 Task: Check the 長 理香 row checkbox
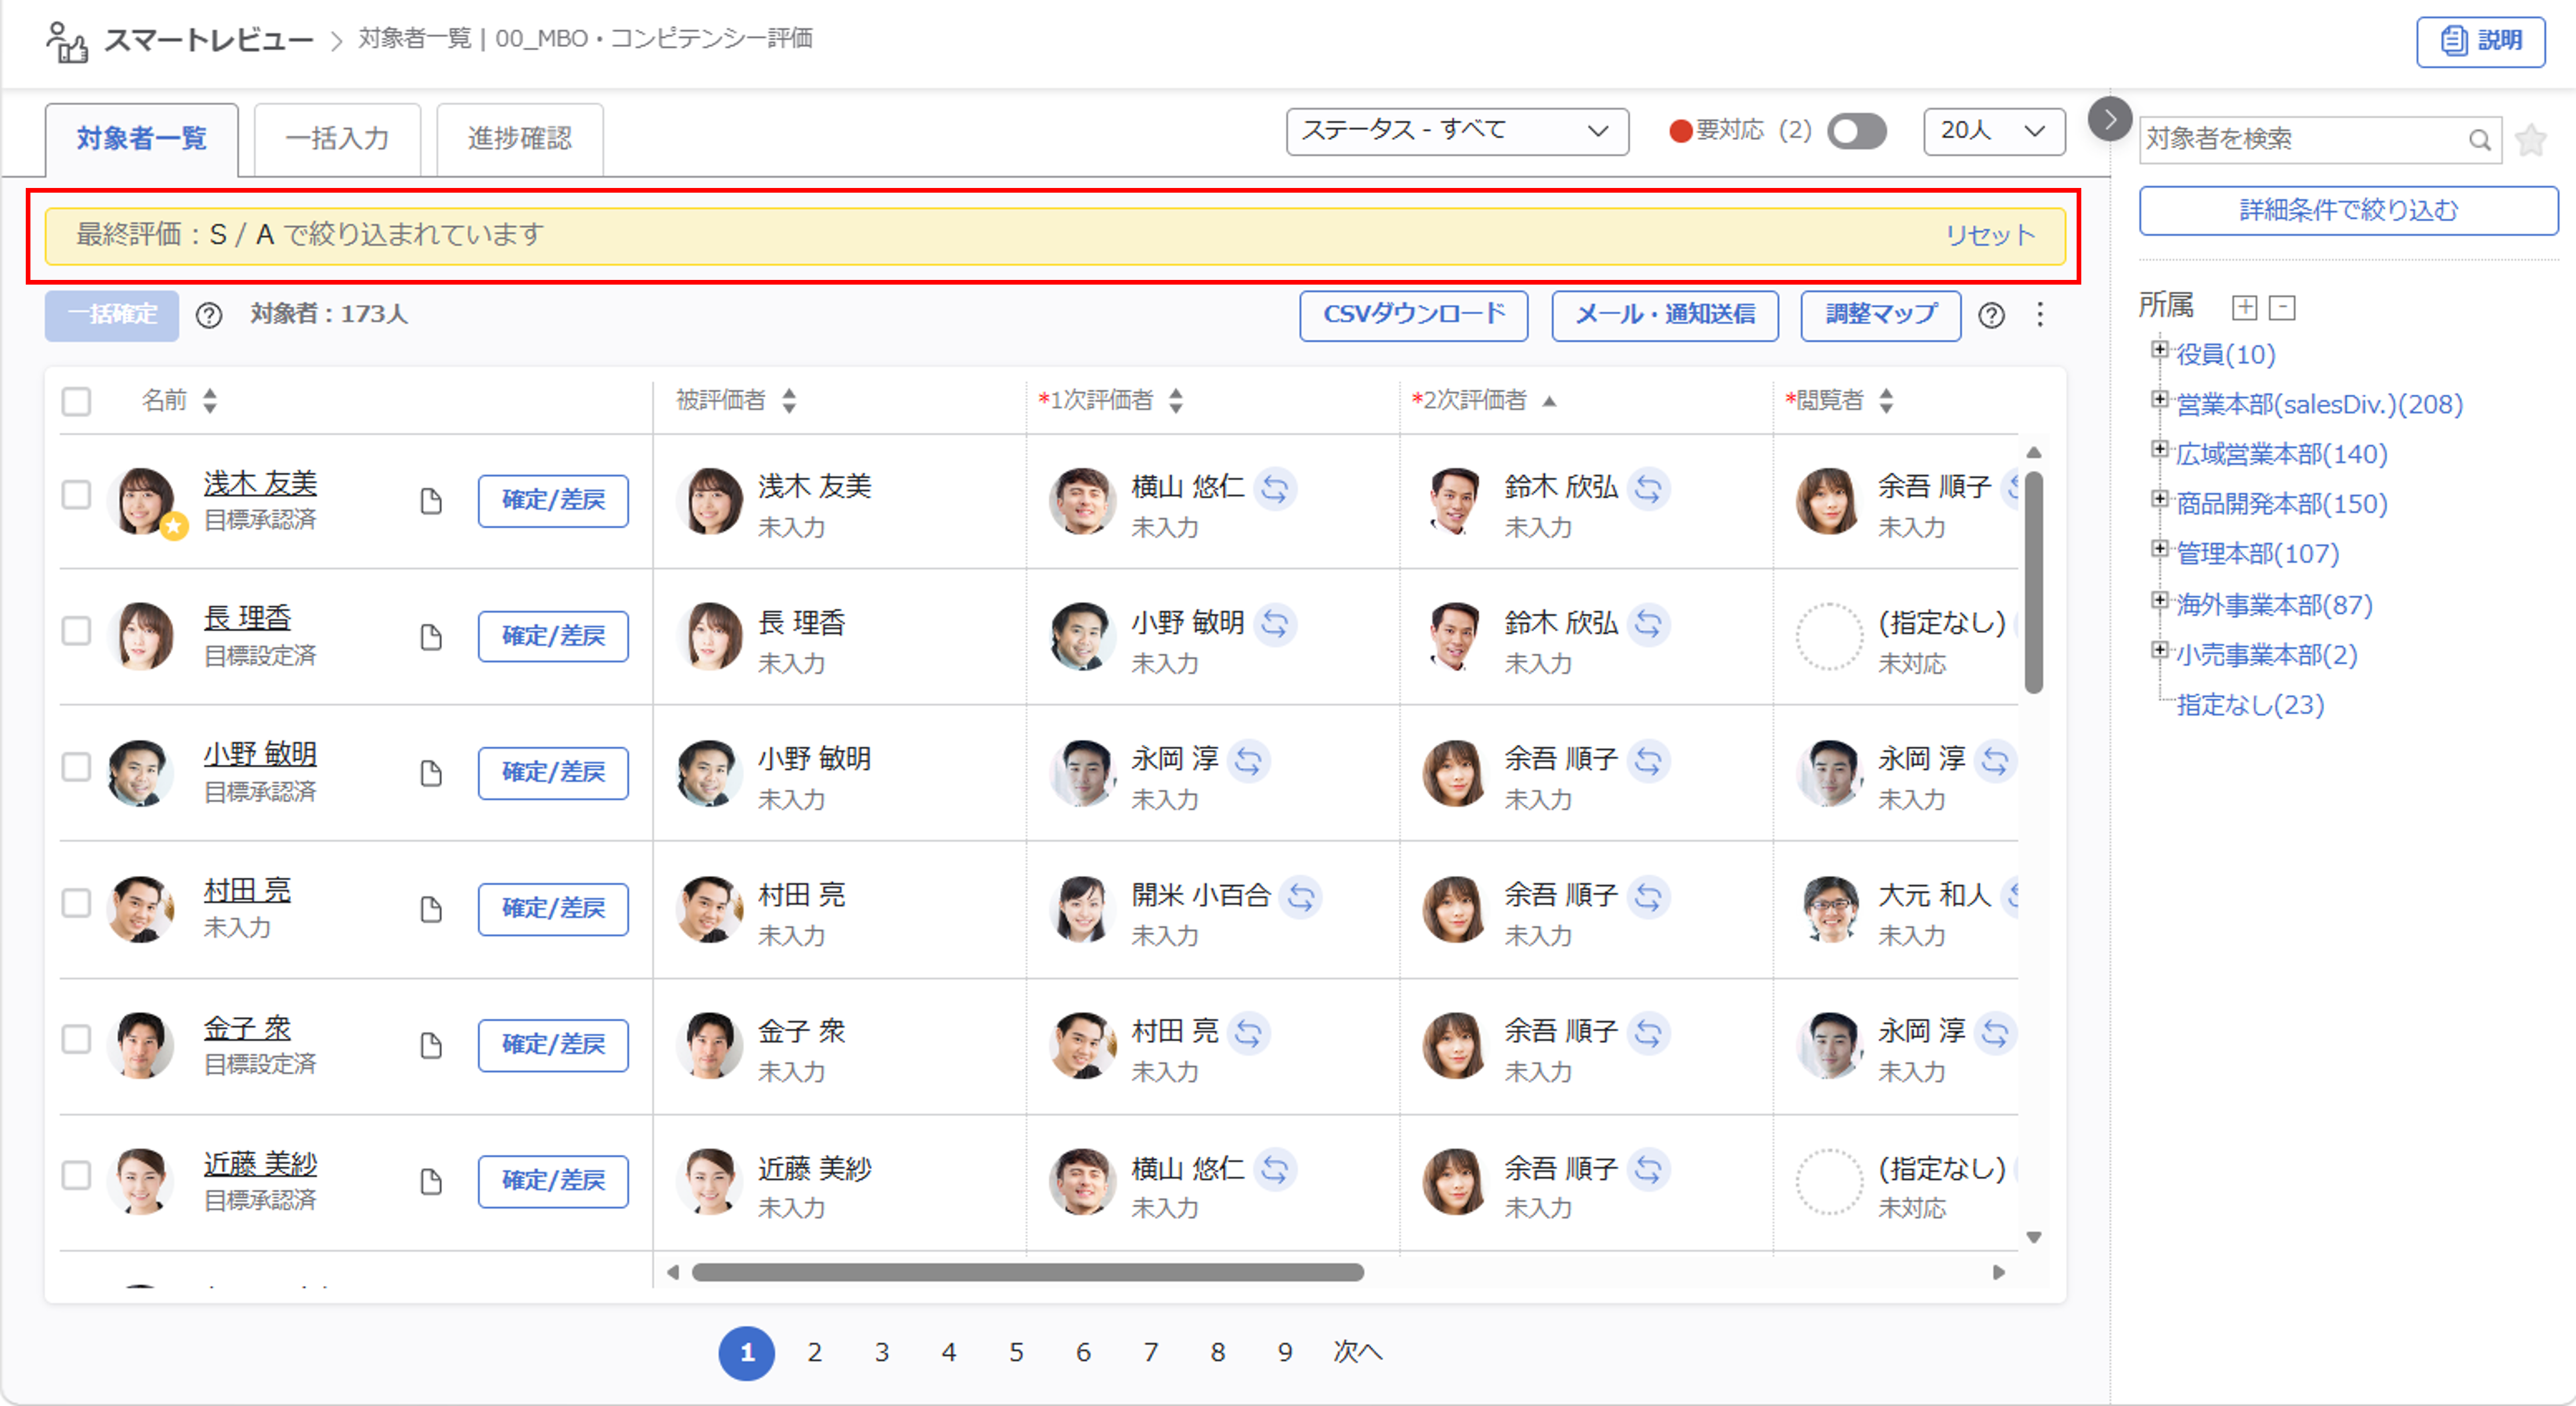[76, 631]
